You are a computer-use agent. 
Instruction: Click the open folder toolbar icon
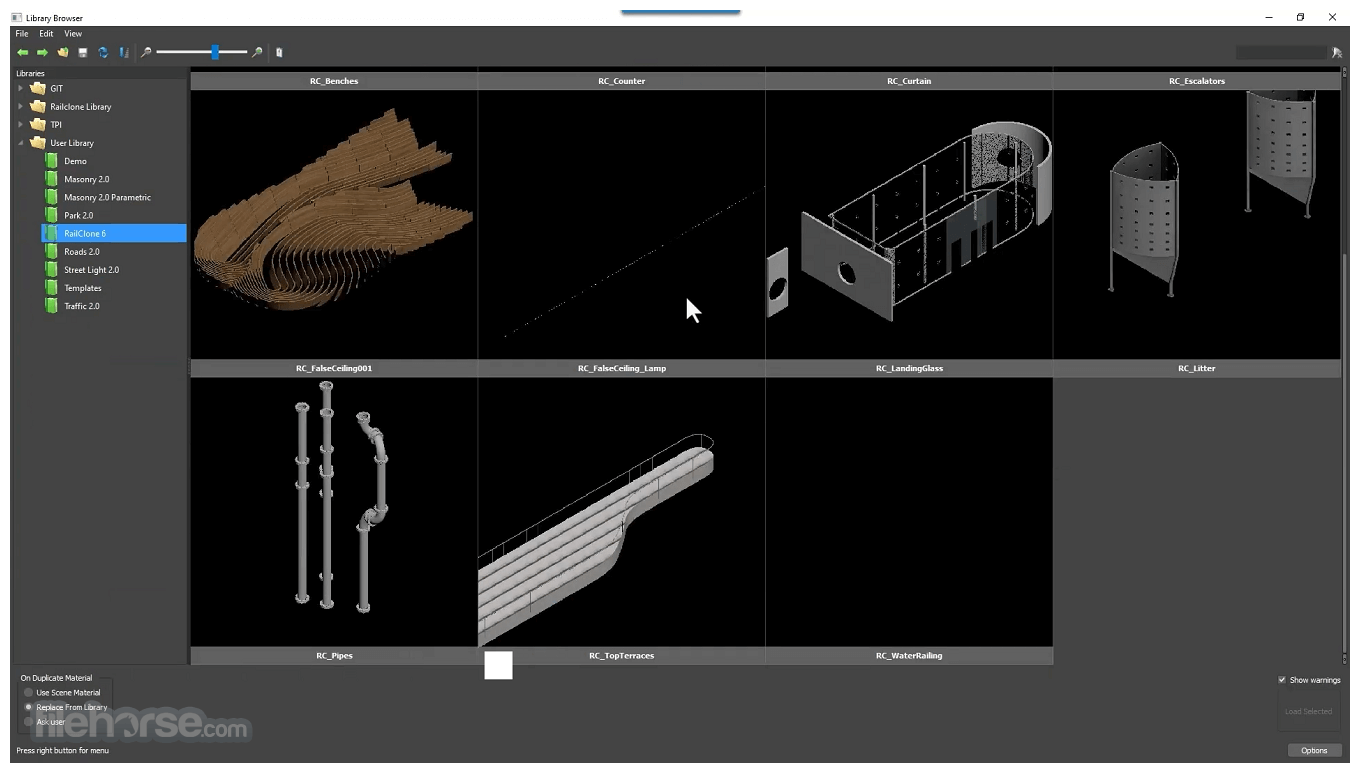coord(63,52)
